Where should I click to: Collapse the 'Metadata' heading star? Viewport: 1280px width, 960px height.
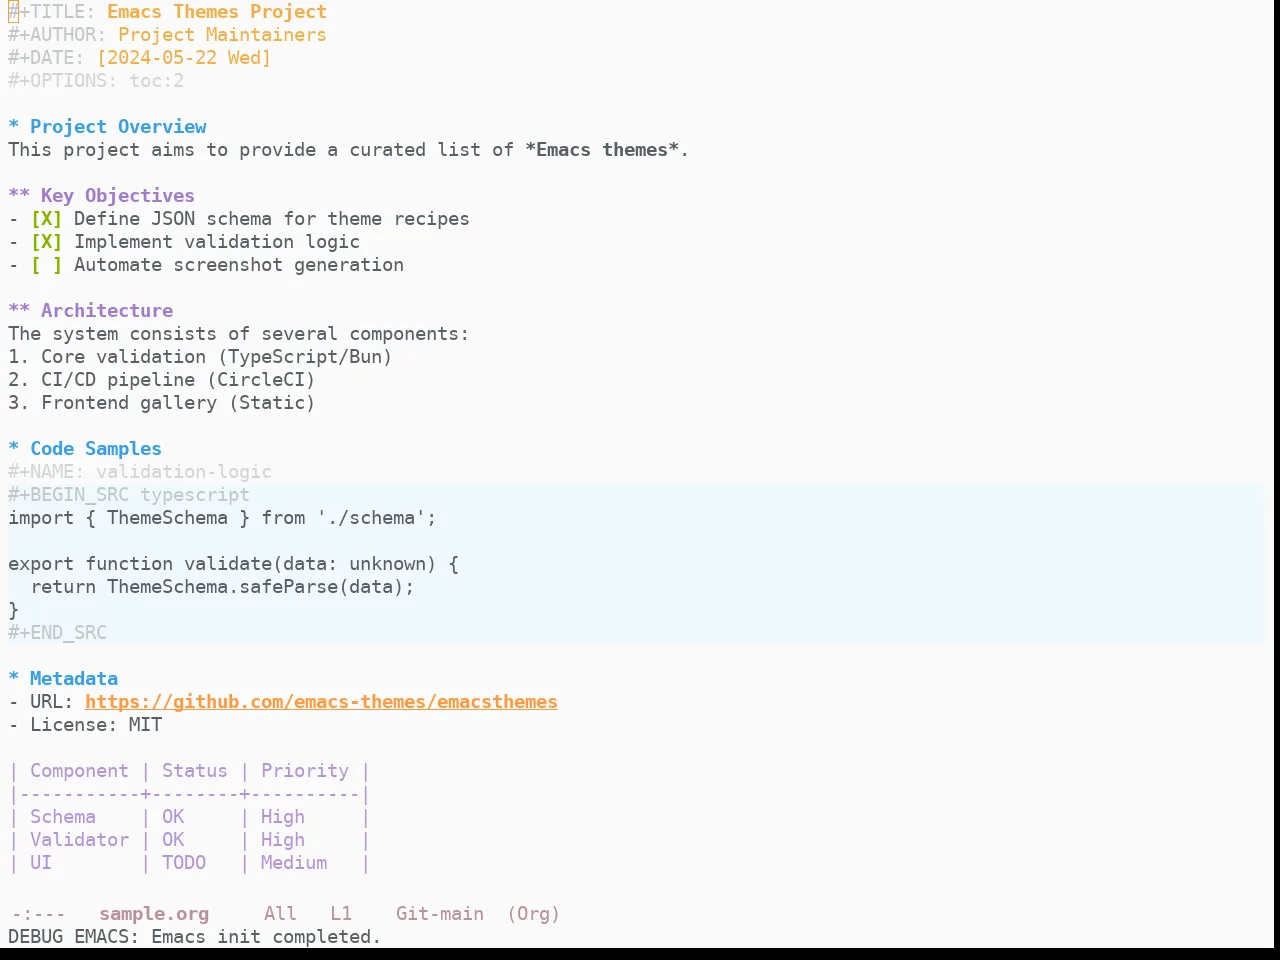point(14,679)
